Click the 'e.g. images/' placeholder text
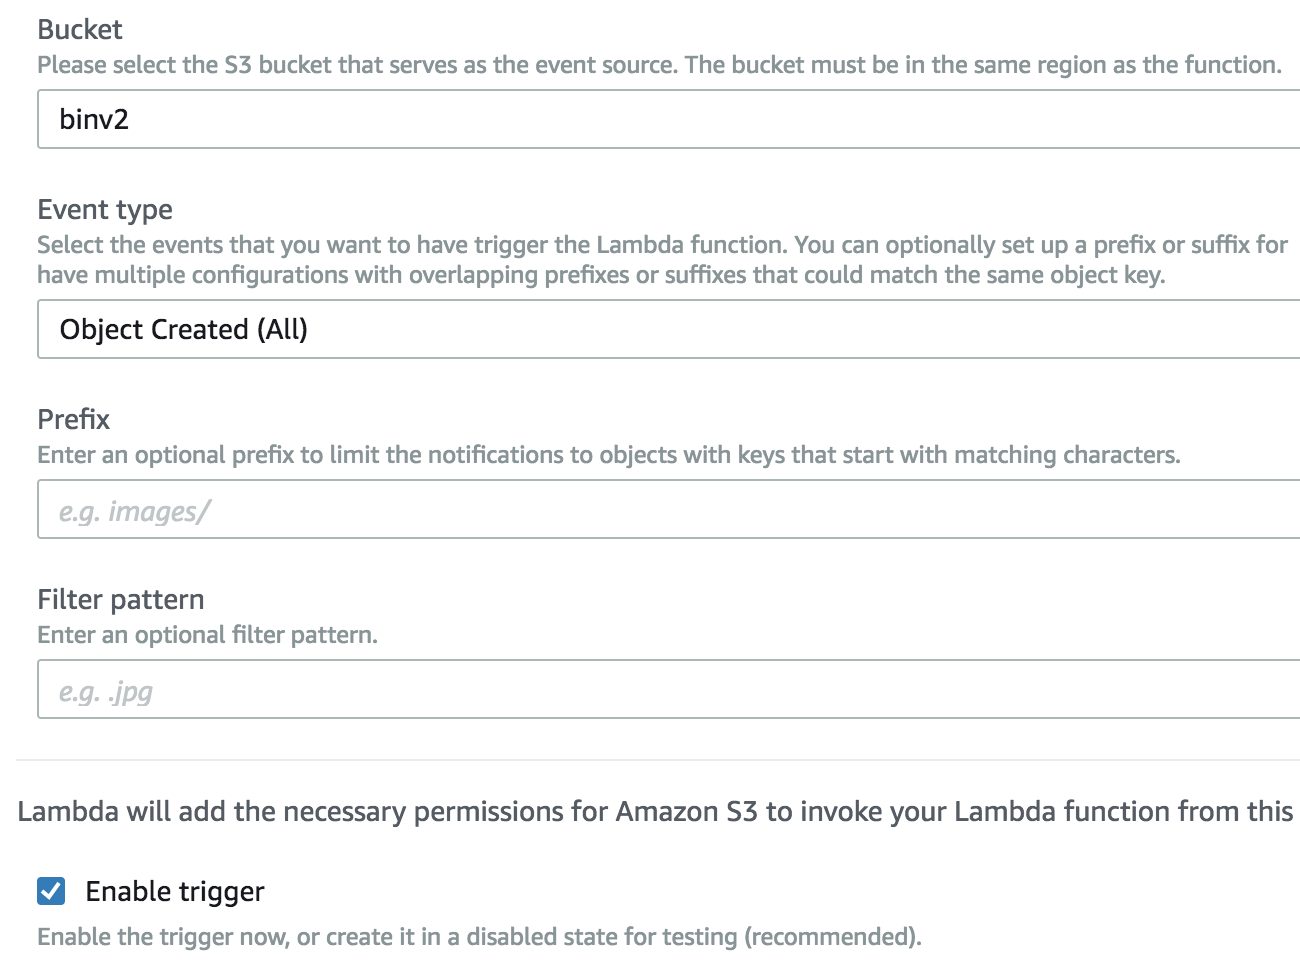Image resolution: width=1300 pixels, height=974 pixels. 134,512
